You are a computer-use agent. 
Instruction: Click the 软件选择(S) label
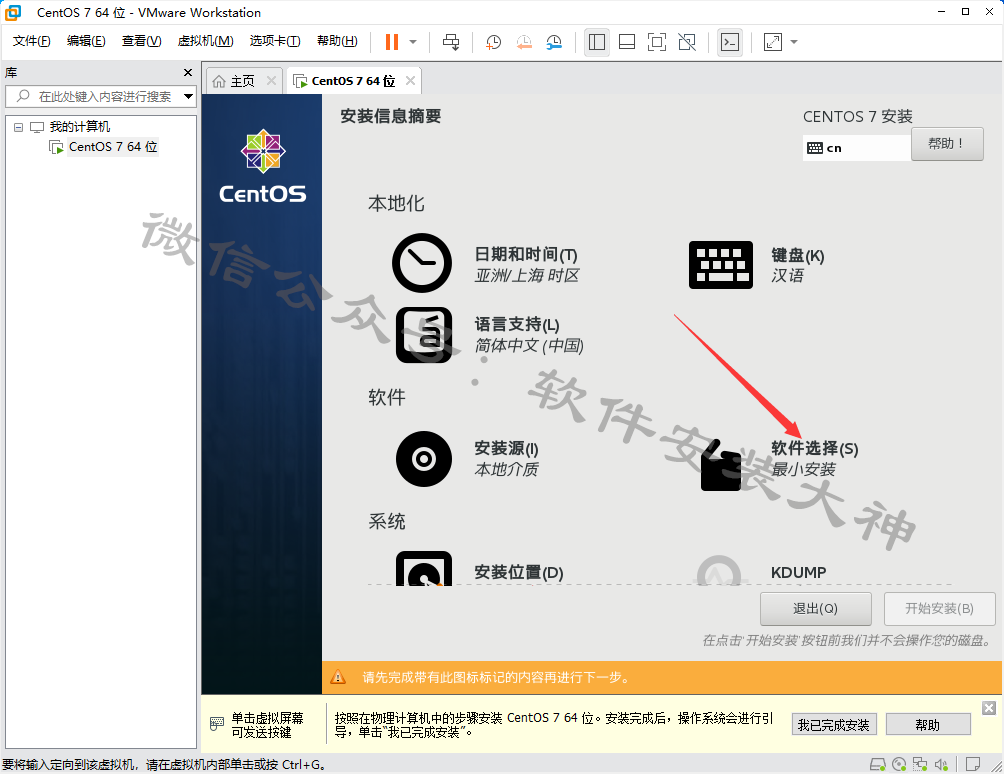[814, 449]
